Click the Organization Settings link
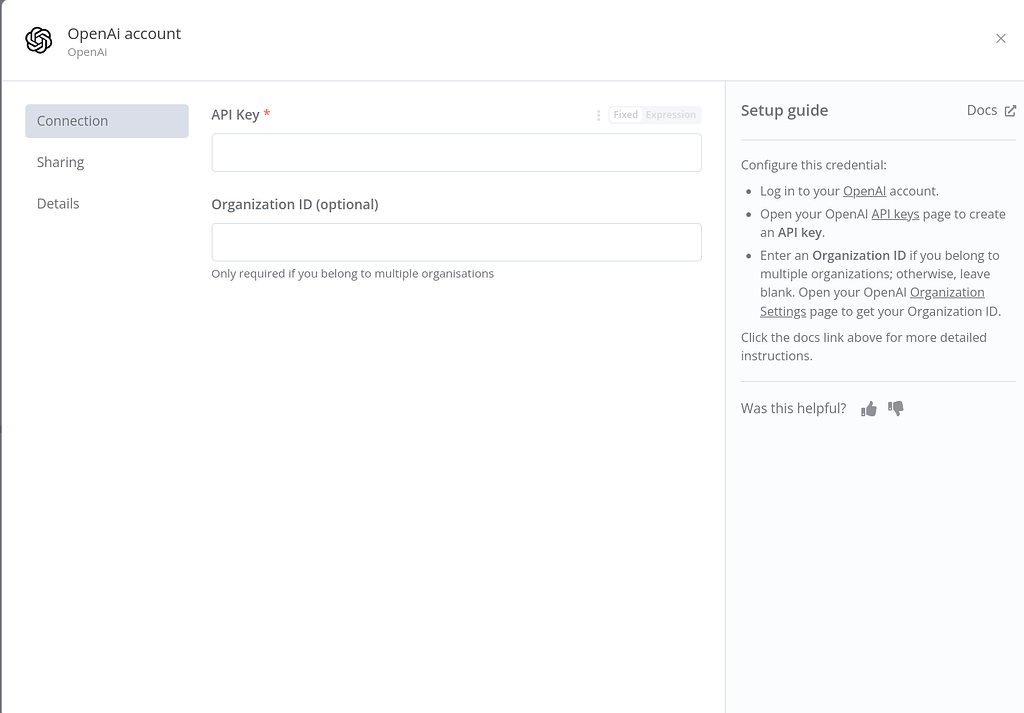Viewport: 1024px width, 713px height. [947, 292]
